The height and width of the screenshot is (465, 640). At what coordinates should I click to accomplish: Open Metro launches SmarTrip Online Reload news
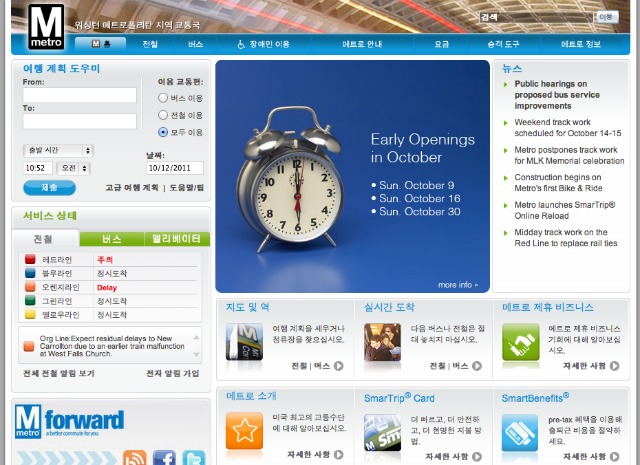pos(564,210)
